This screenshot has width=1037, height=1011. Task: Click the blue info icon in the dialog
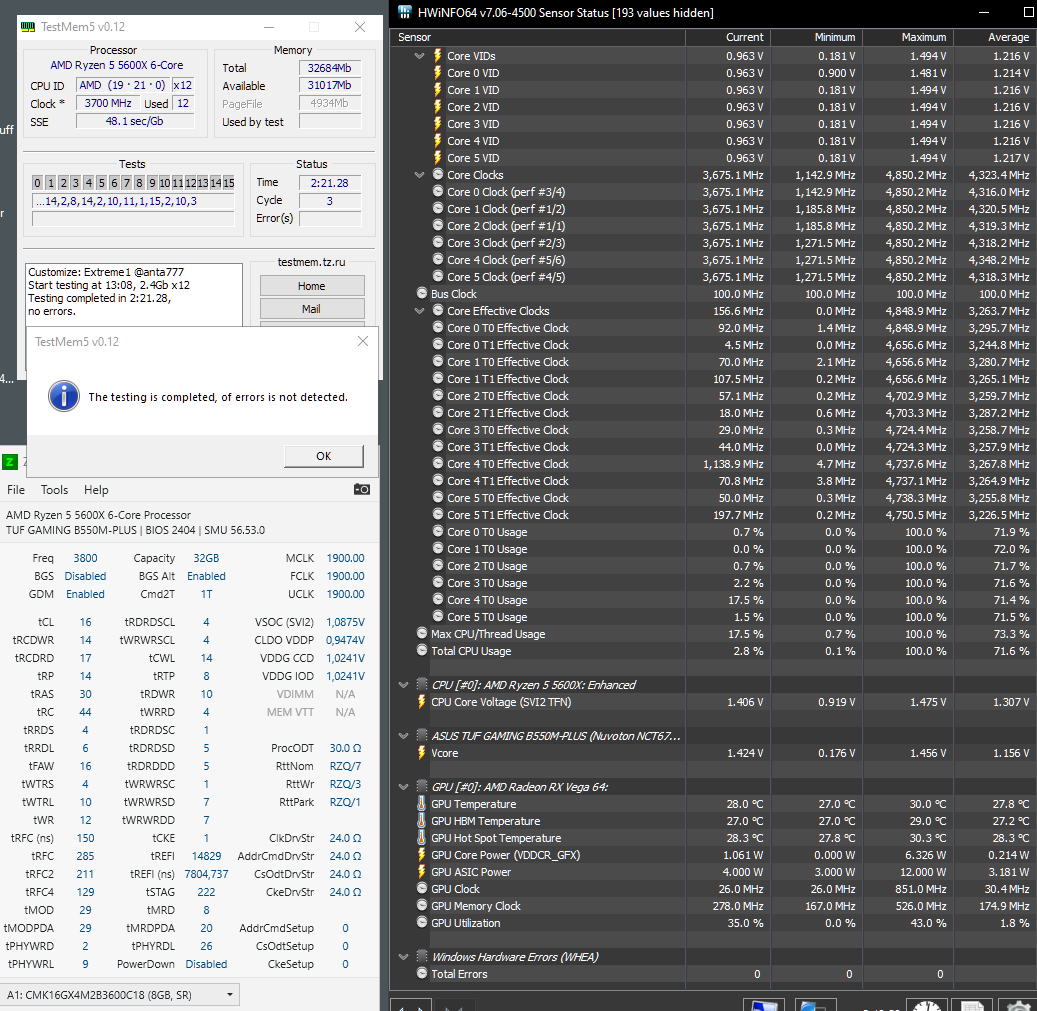(64, 397)
